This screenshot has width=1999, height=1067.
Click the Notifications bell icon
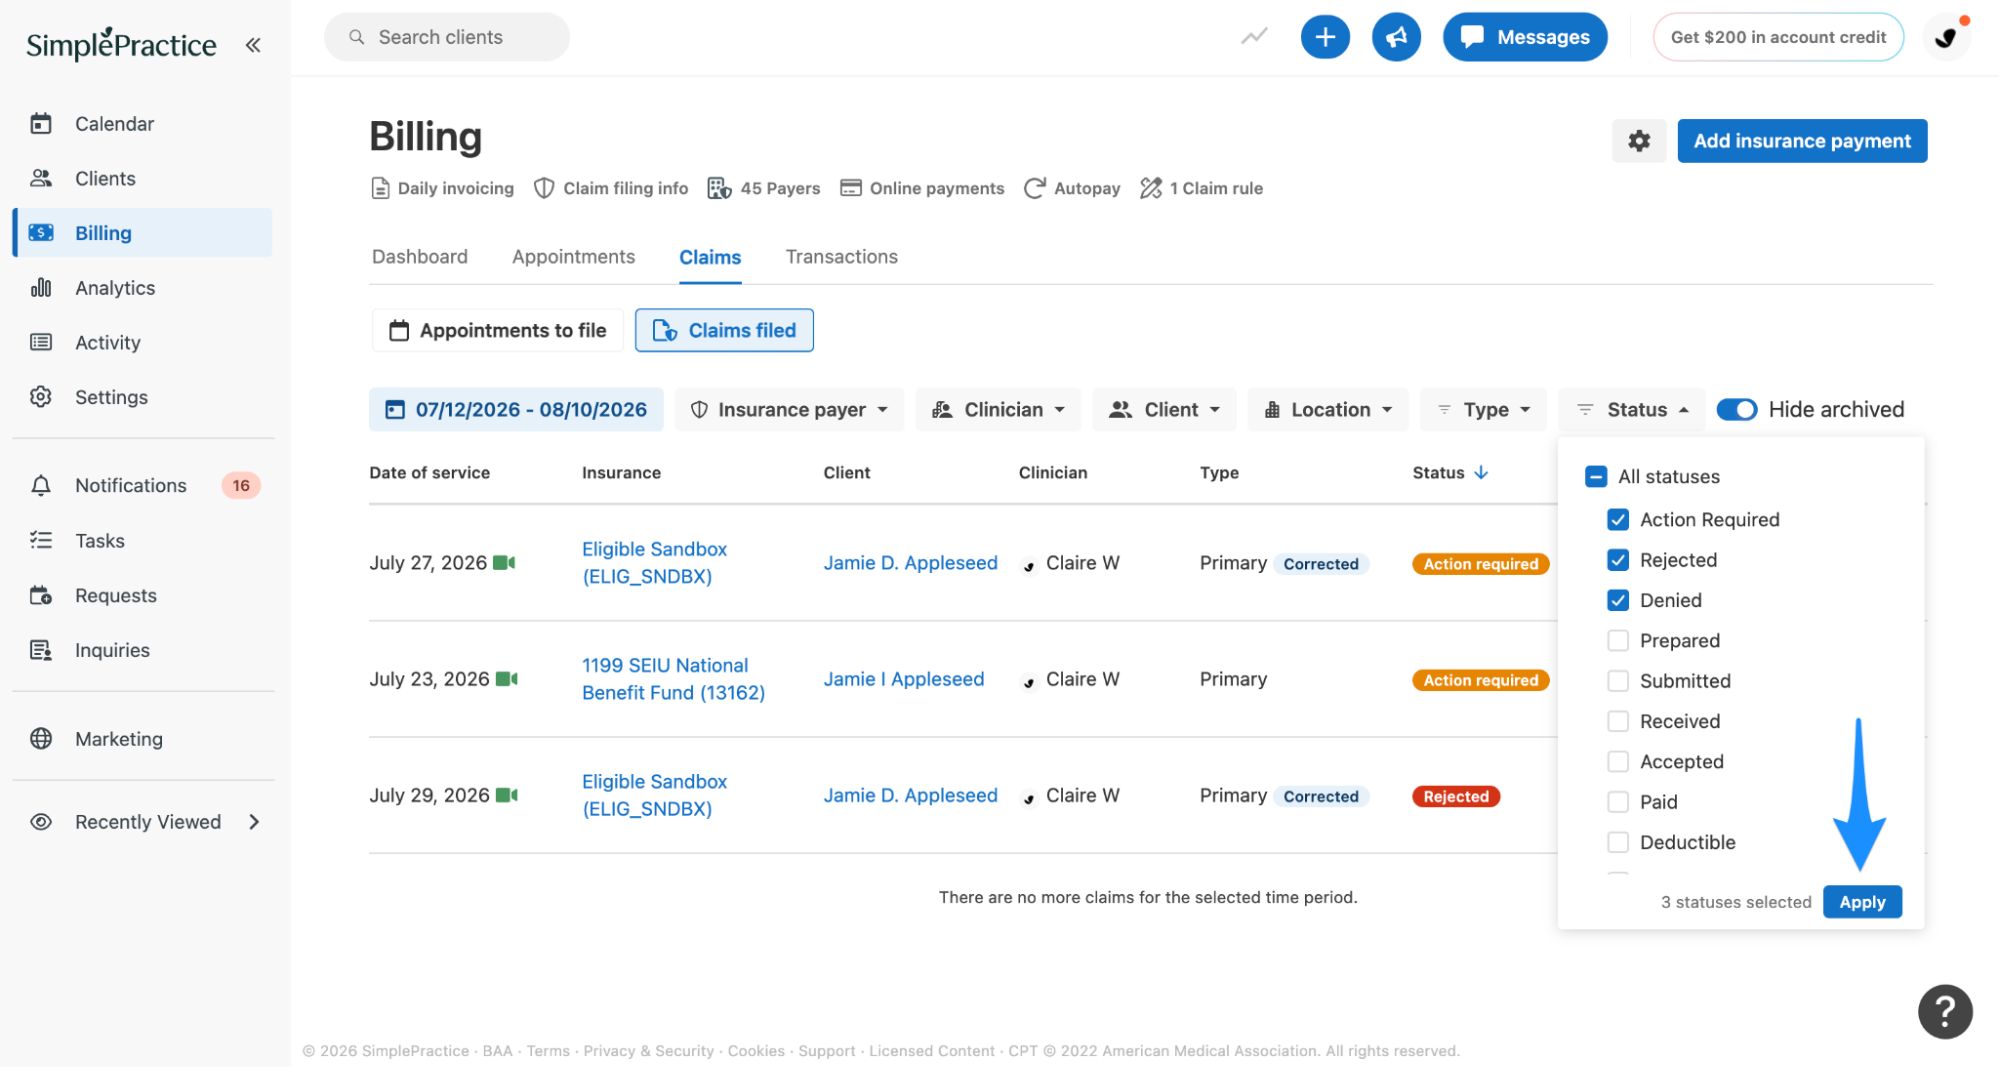[41, 485]
